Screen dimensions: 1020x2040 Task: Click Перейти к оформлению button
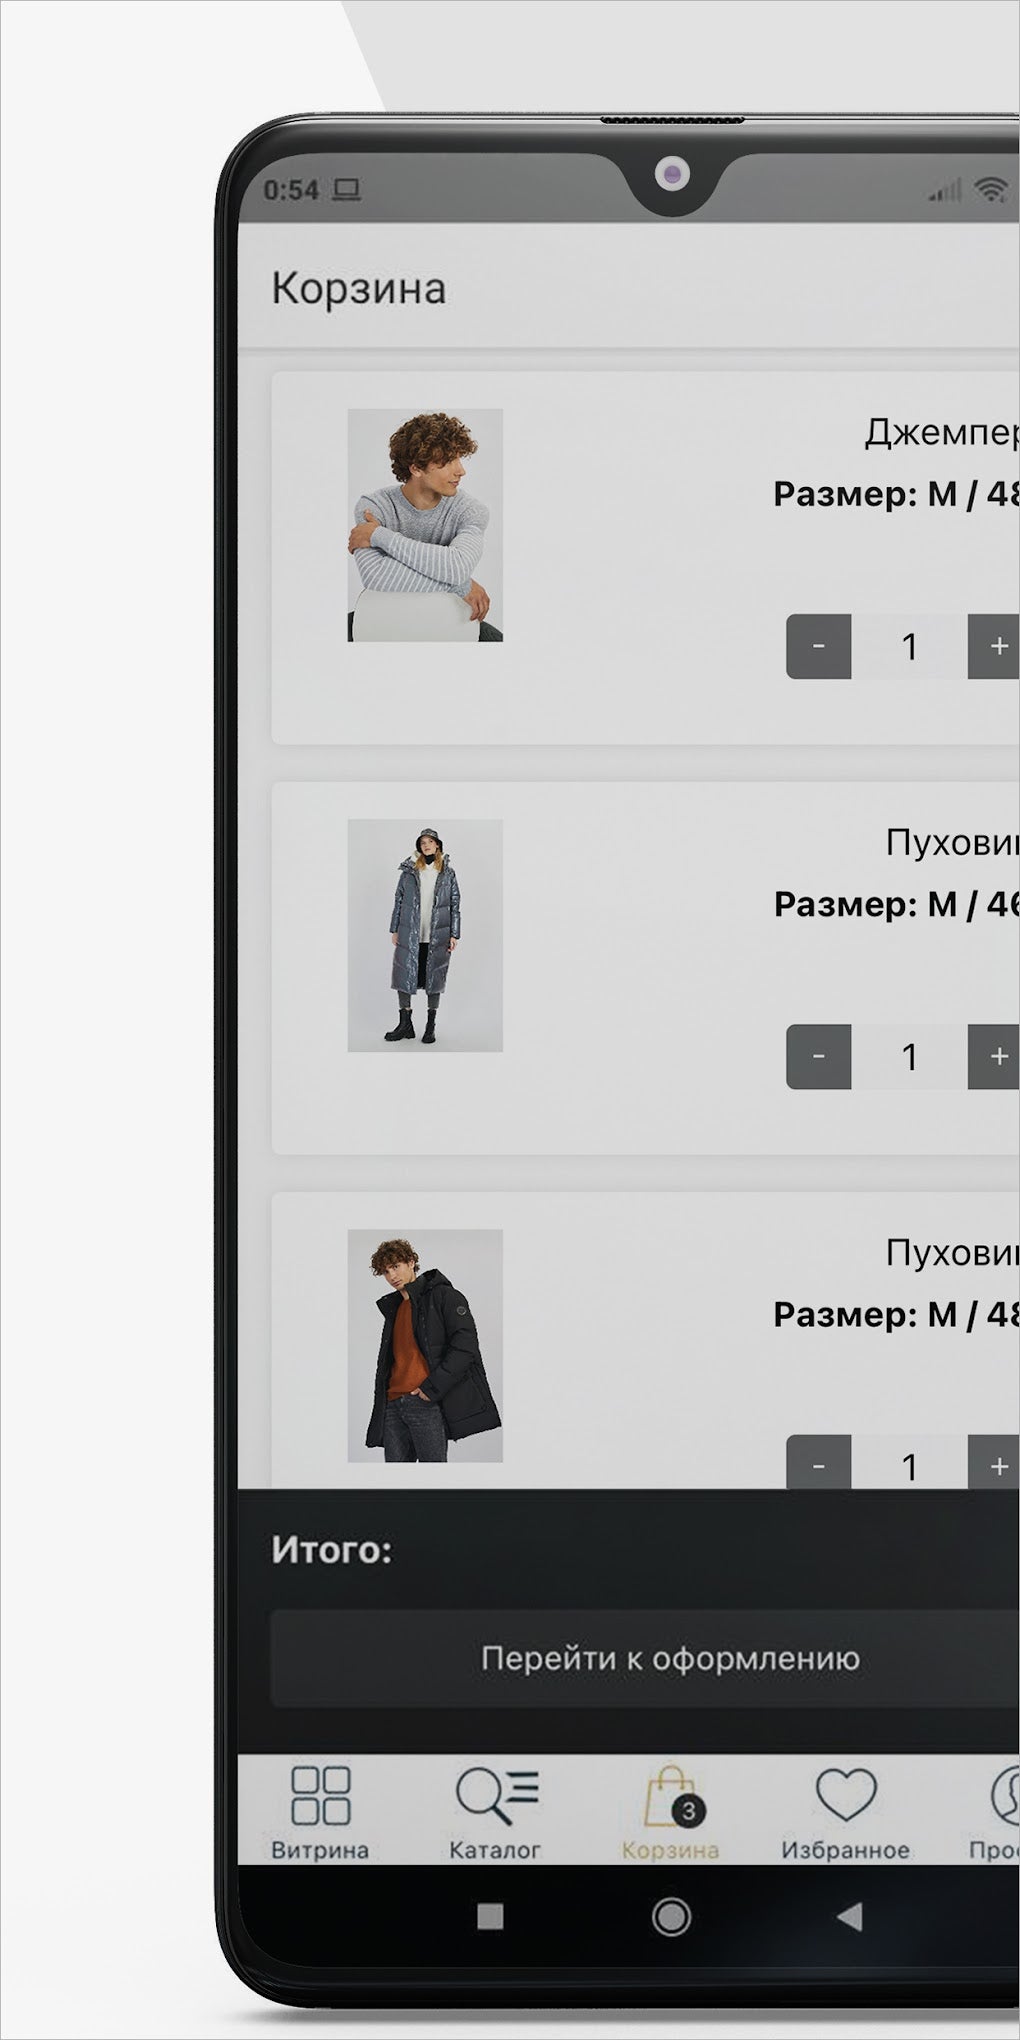pyautogui.click(x=645, y=1658)
